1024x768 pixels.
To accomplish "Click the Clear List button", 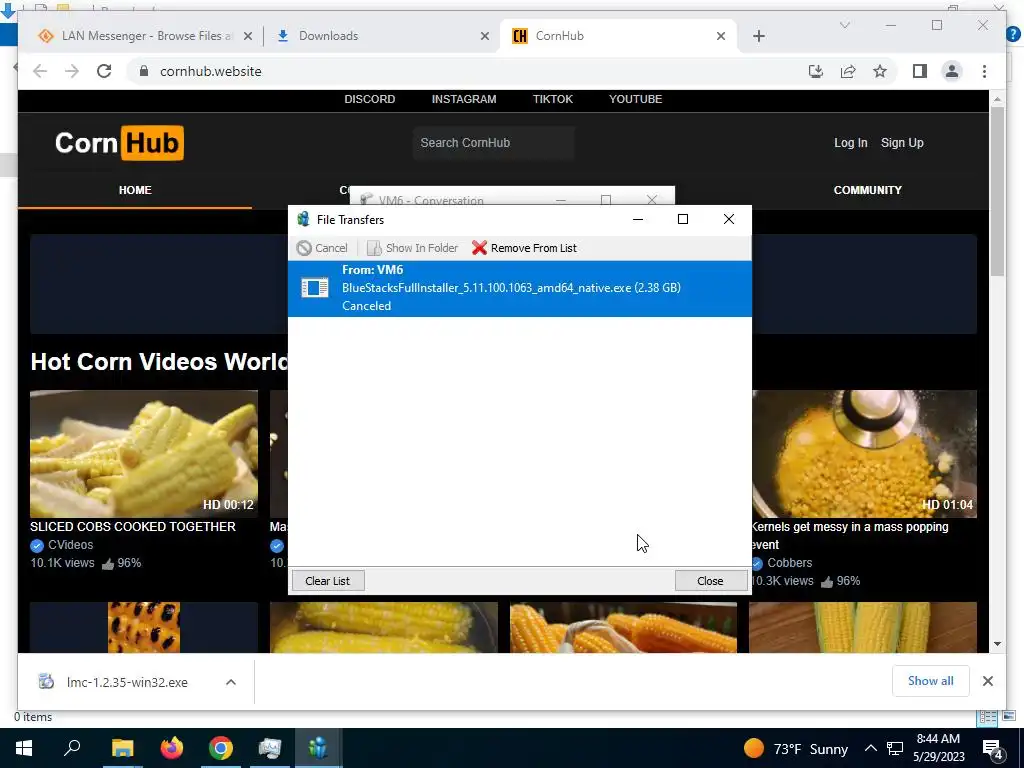I will (x=328, y=581).
